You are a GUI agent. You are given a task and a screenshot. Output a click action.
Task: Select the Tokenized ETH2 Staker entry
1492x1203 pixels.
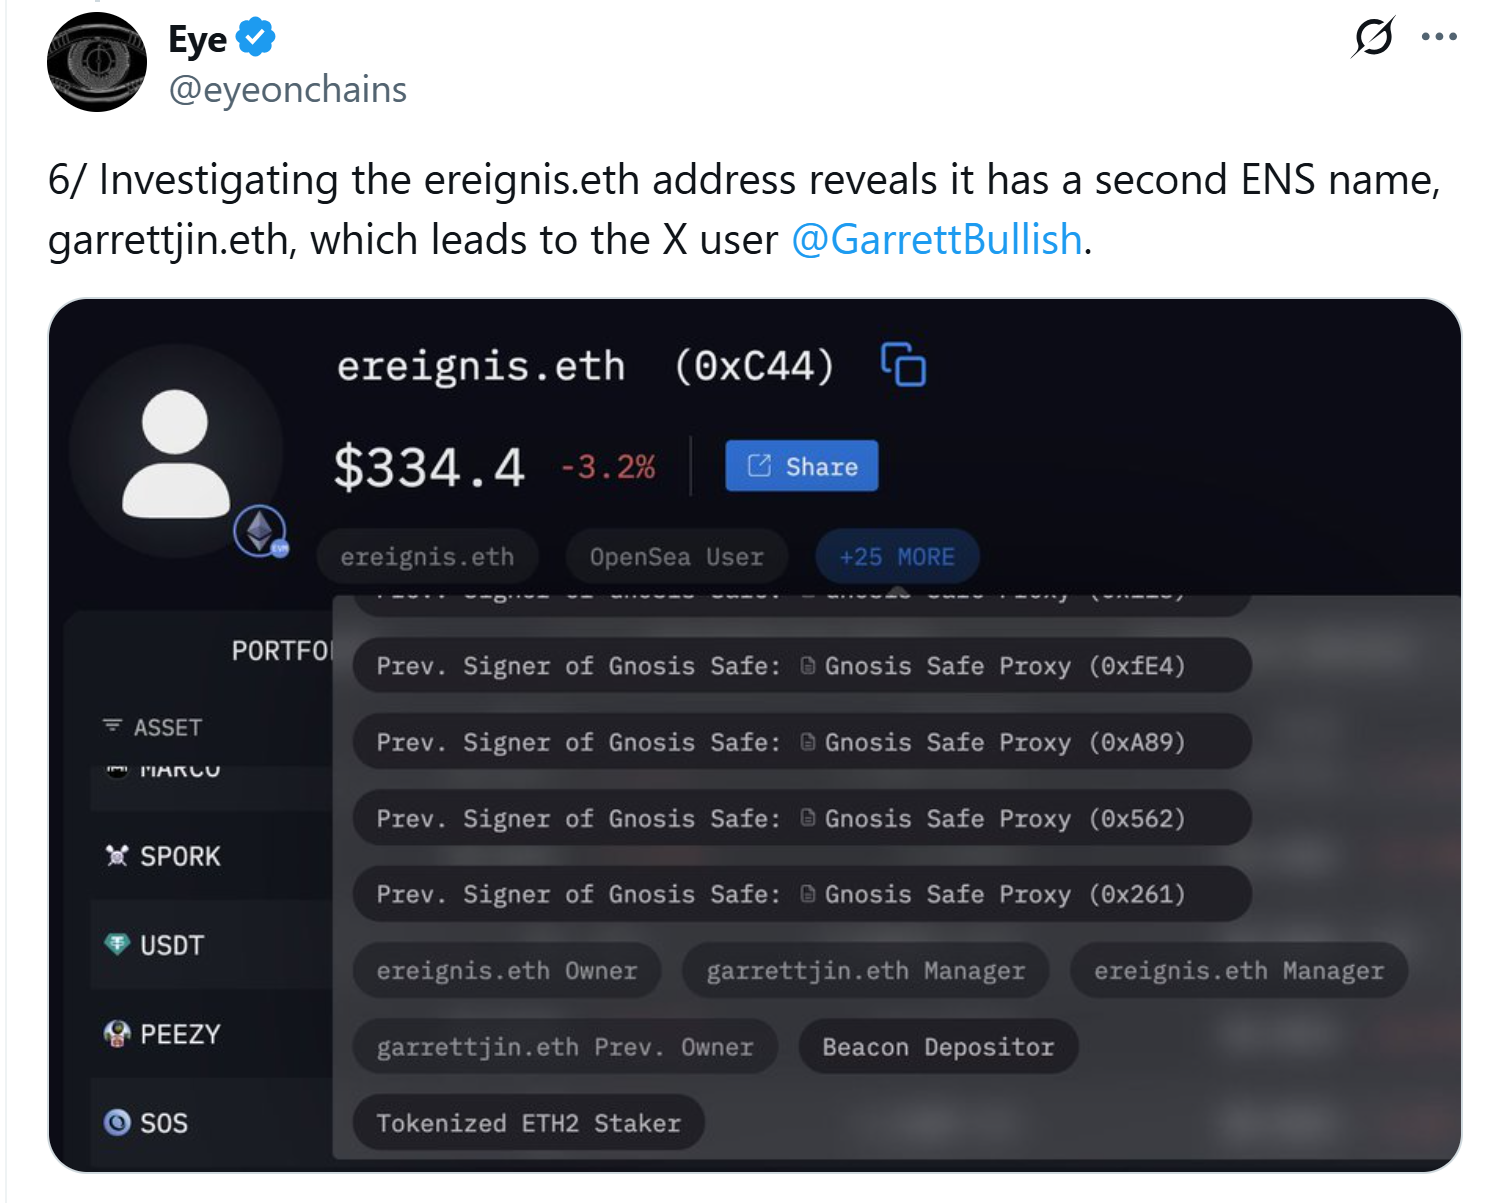[528, 1122]
